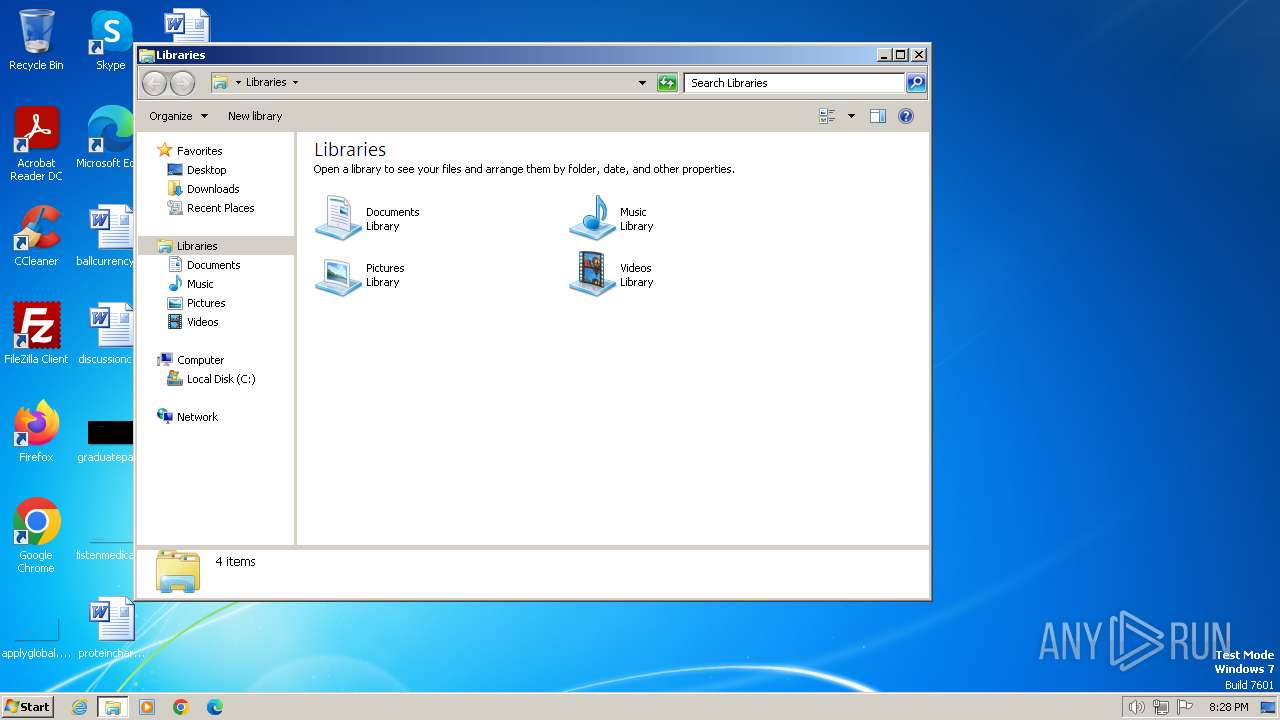Click into the Search Libraries field
1280x720 pixels.
795,83
